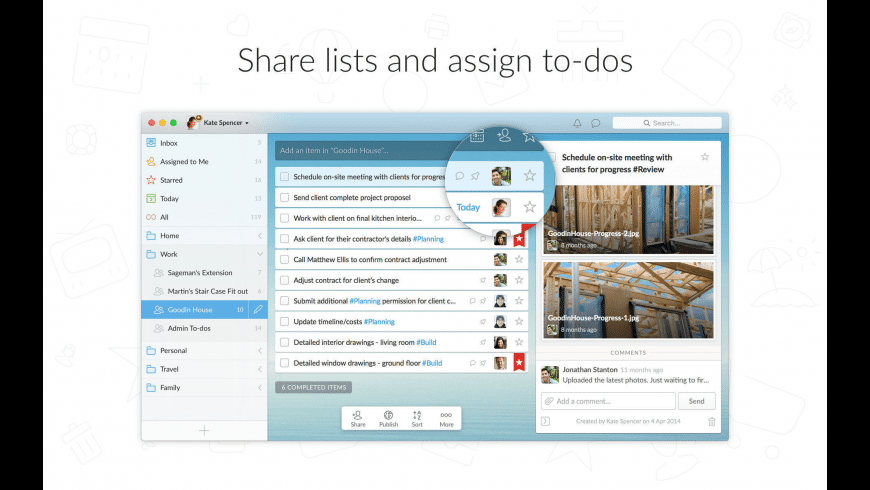
Task: Star the 'Adjust contract for client's change' task
Action: tap(519, 280)
